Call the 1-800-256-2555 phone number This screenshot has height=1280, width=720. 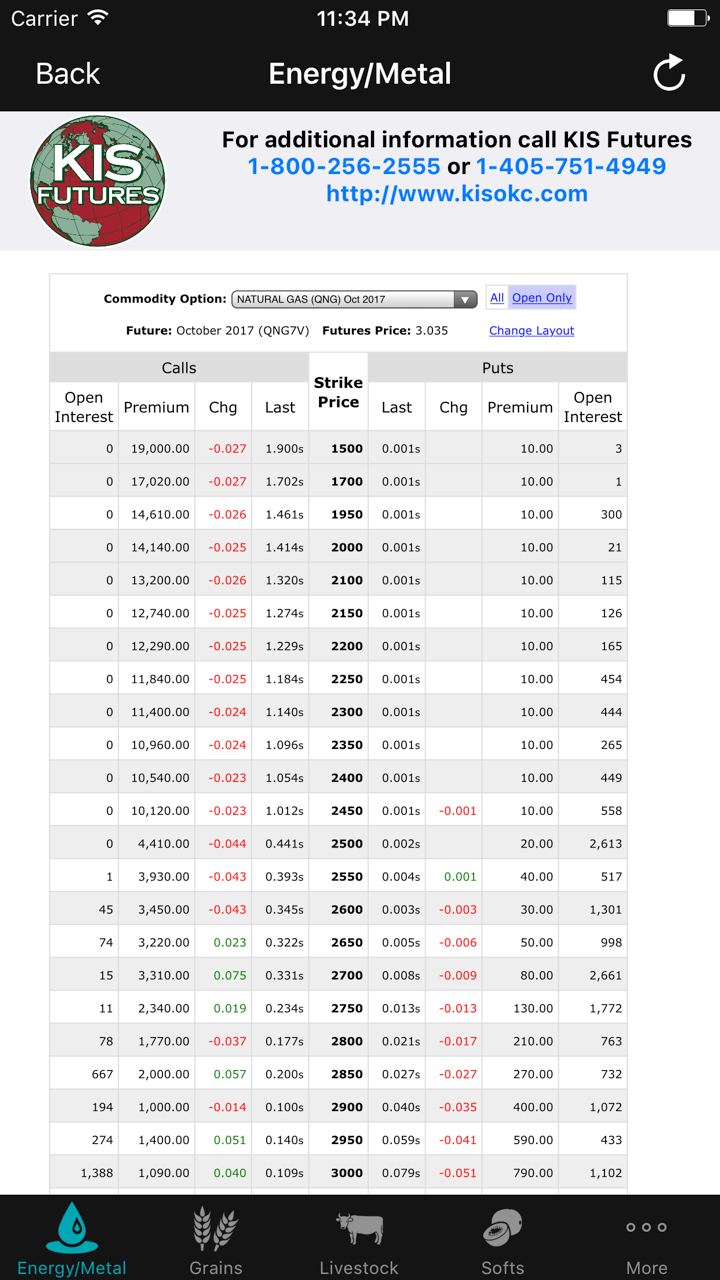pyautogui.click(x=344, y=166)
